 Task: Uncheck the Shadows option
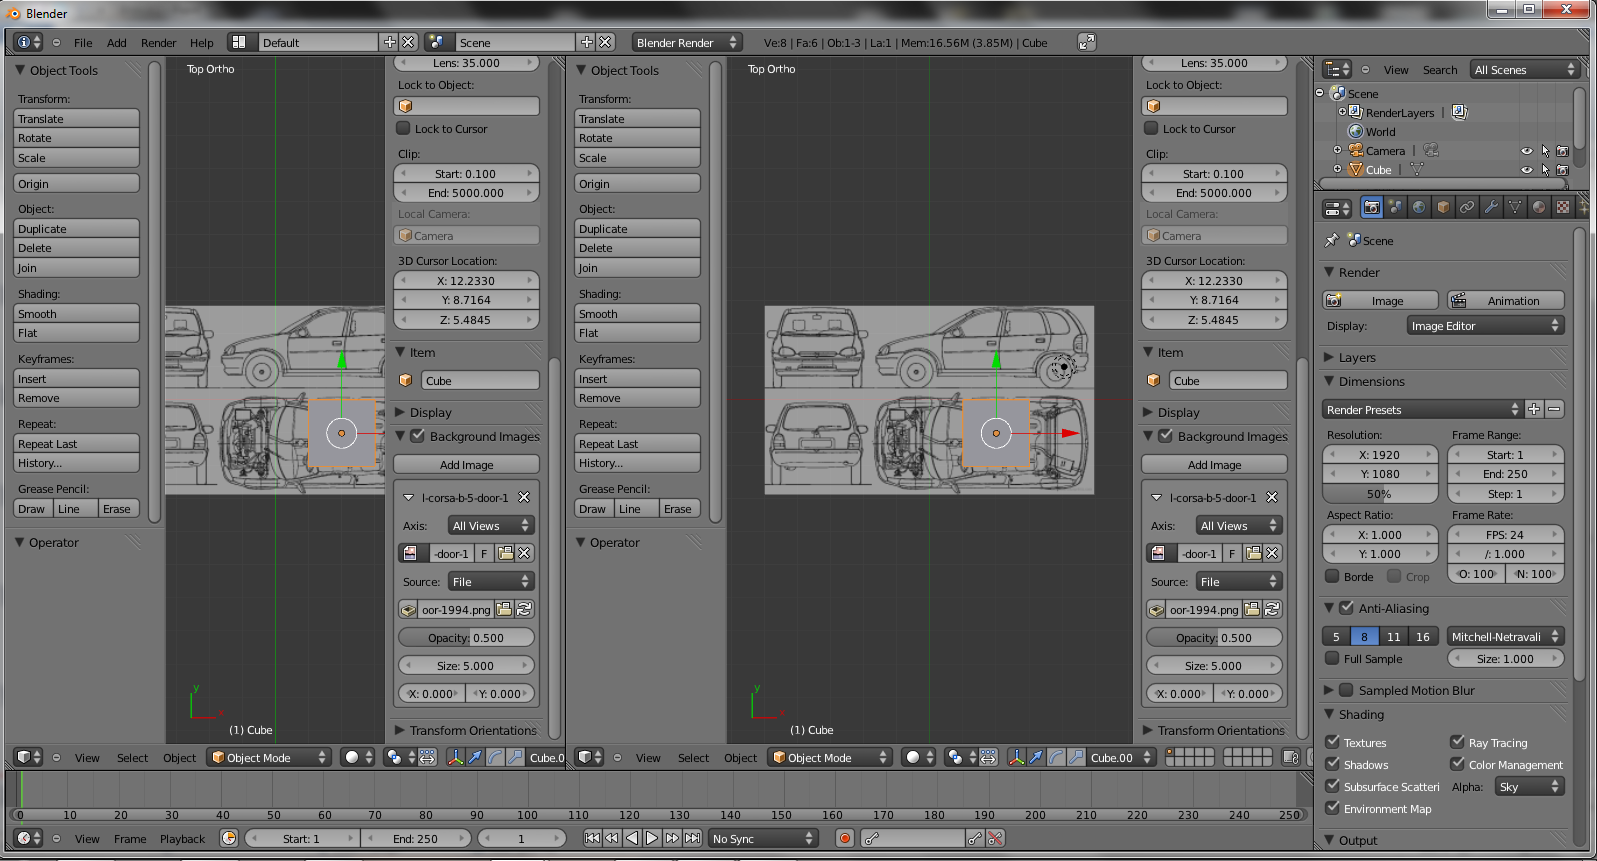pyautogui.click(x=1332, y=764)
